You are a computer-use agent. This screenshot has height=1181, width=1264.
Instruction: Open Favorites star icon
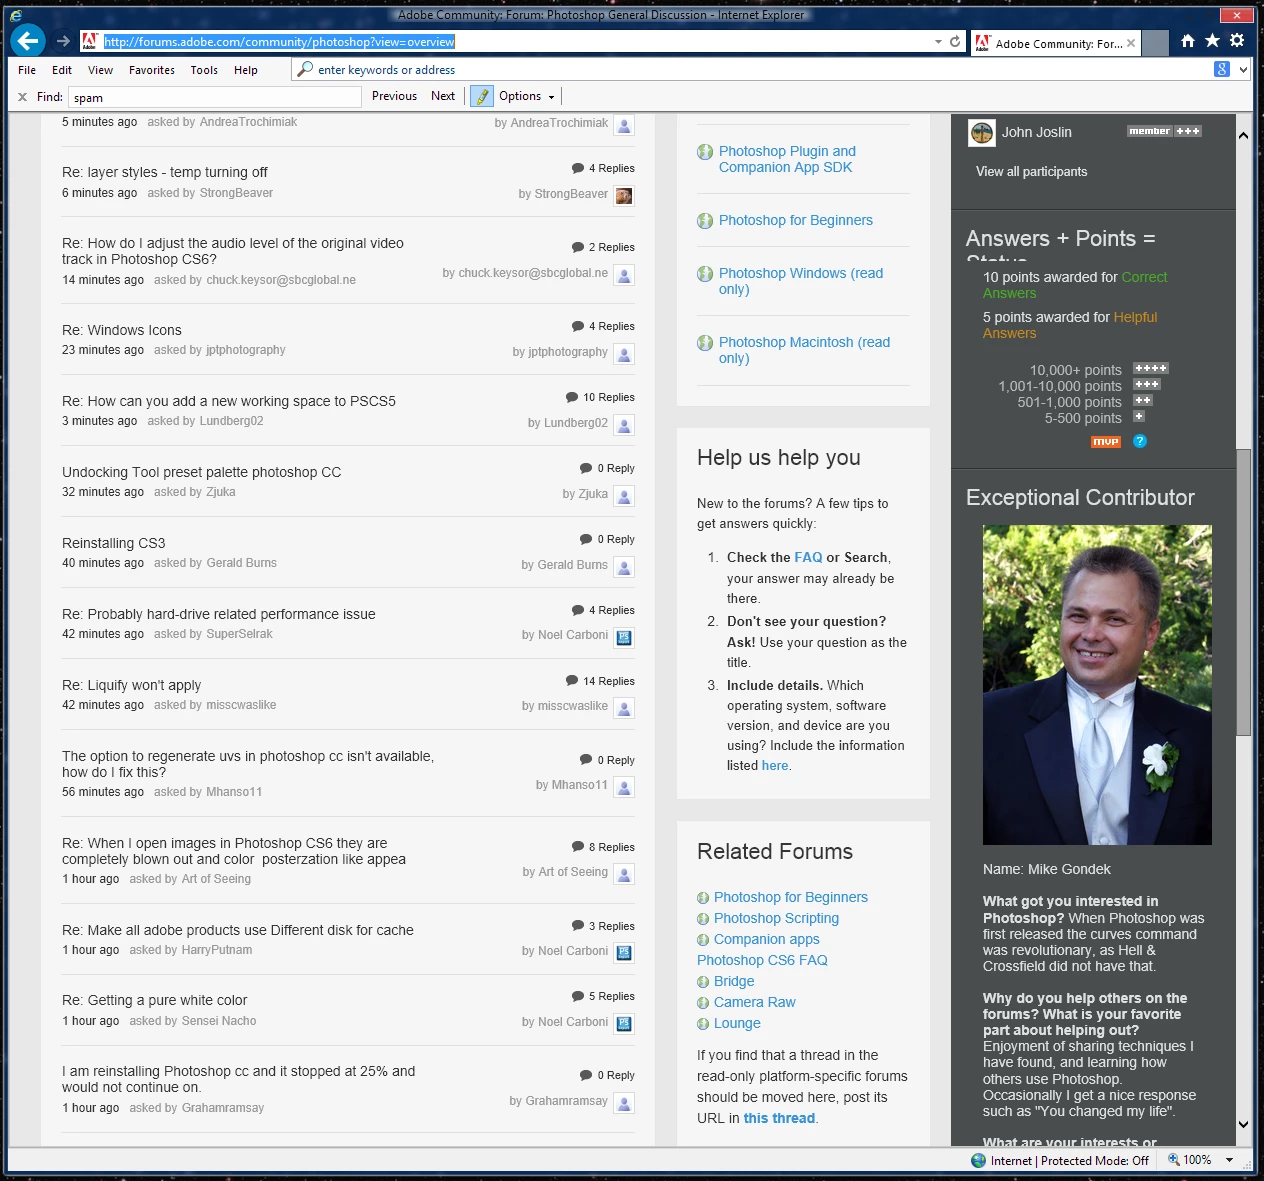coord(1212,41)
